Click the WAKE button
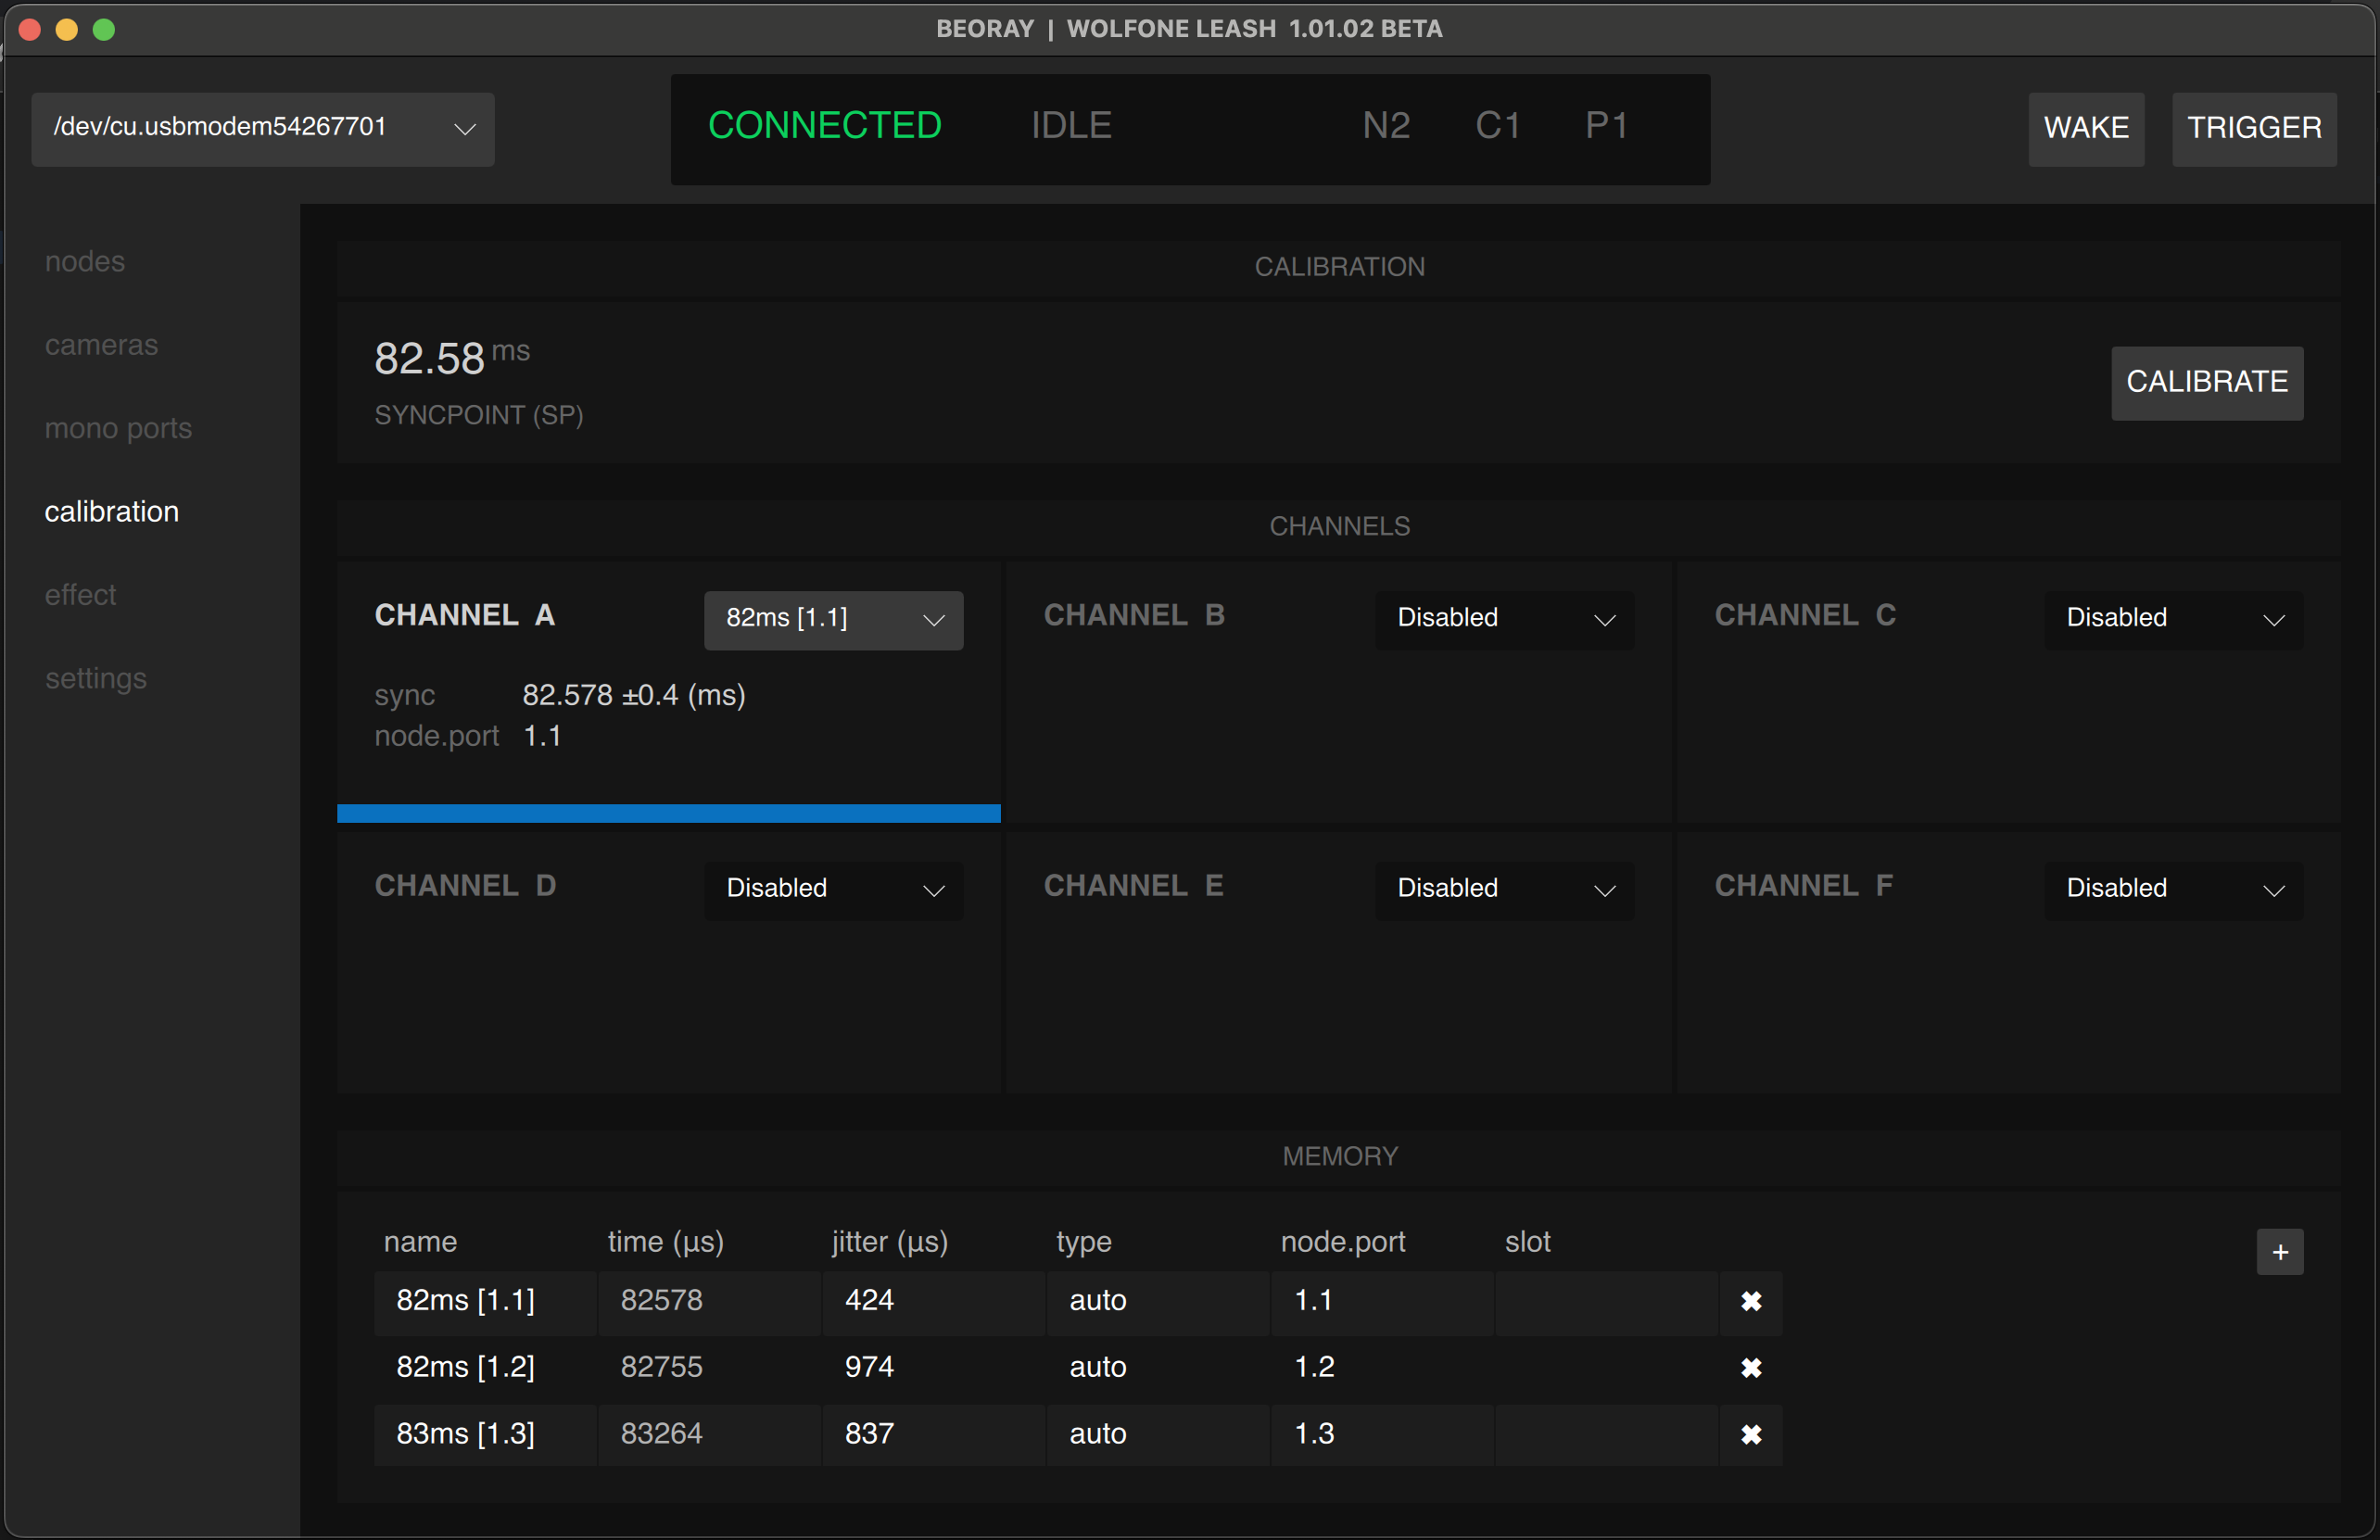Image resolution: width=2380 pixels, height=1540 pixels. (x=2085, y=128)
